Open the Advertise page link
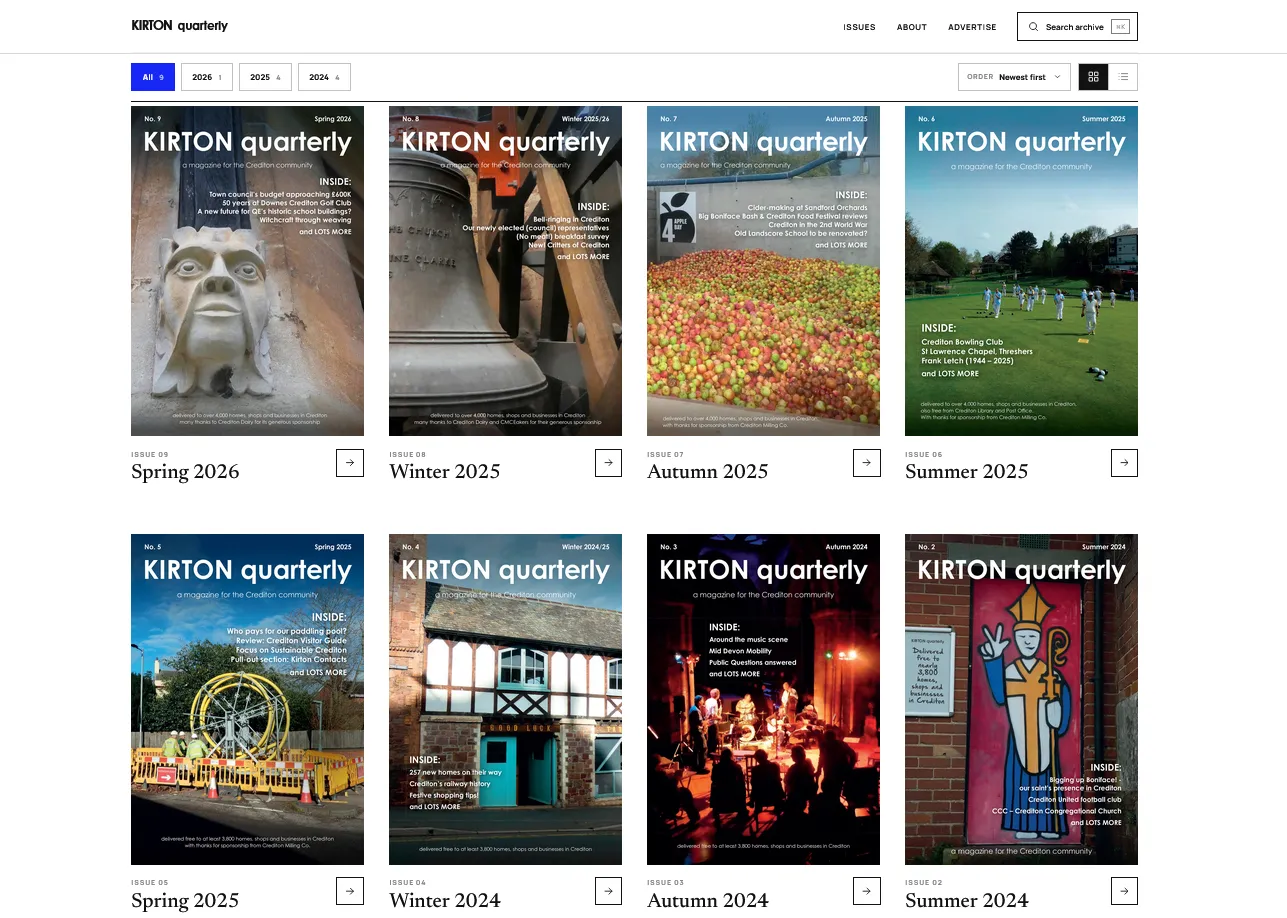1287x918 pixels. 972,27
